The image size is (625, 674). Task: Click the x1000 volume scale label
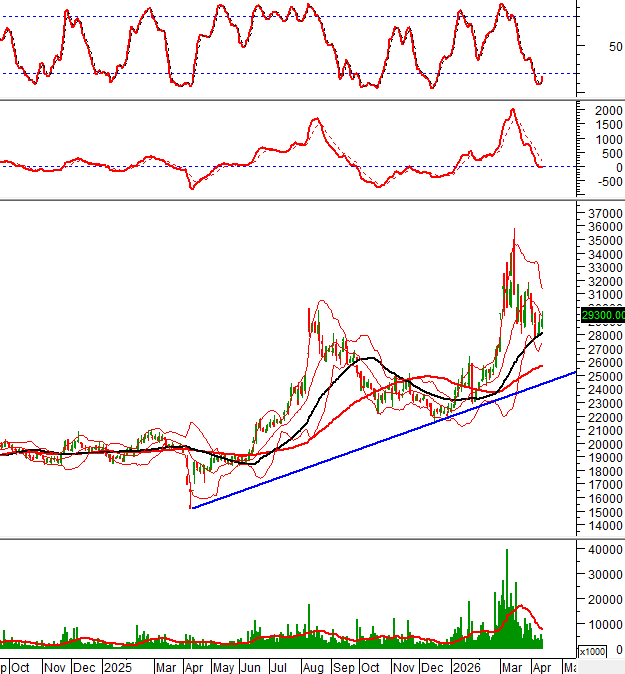coord(592,651)
